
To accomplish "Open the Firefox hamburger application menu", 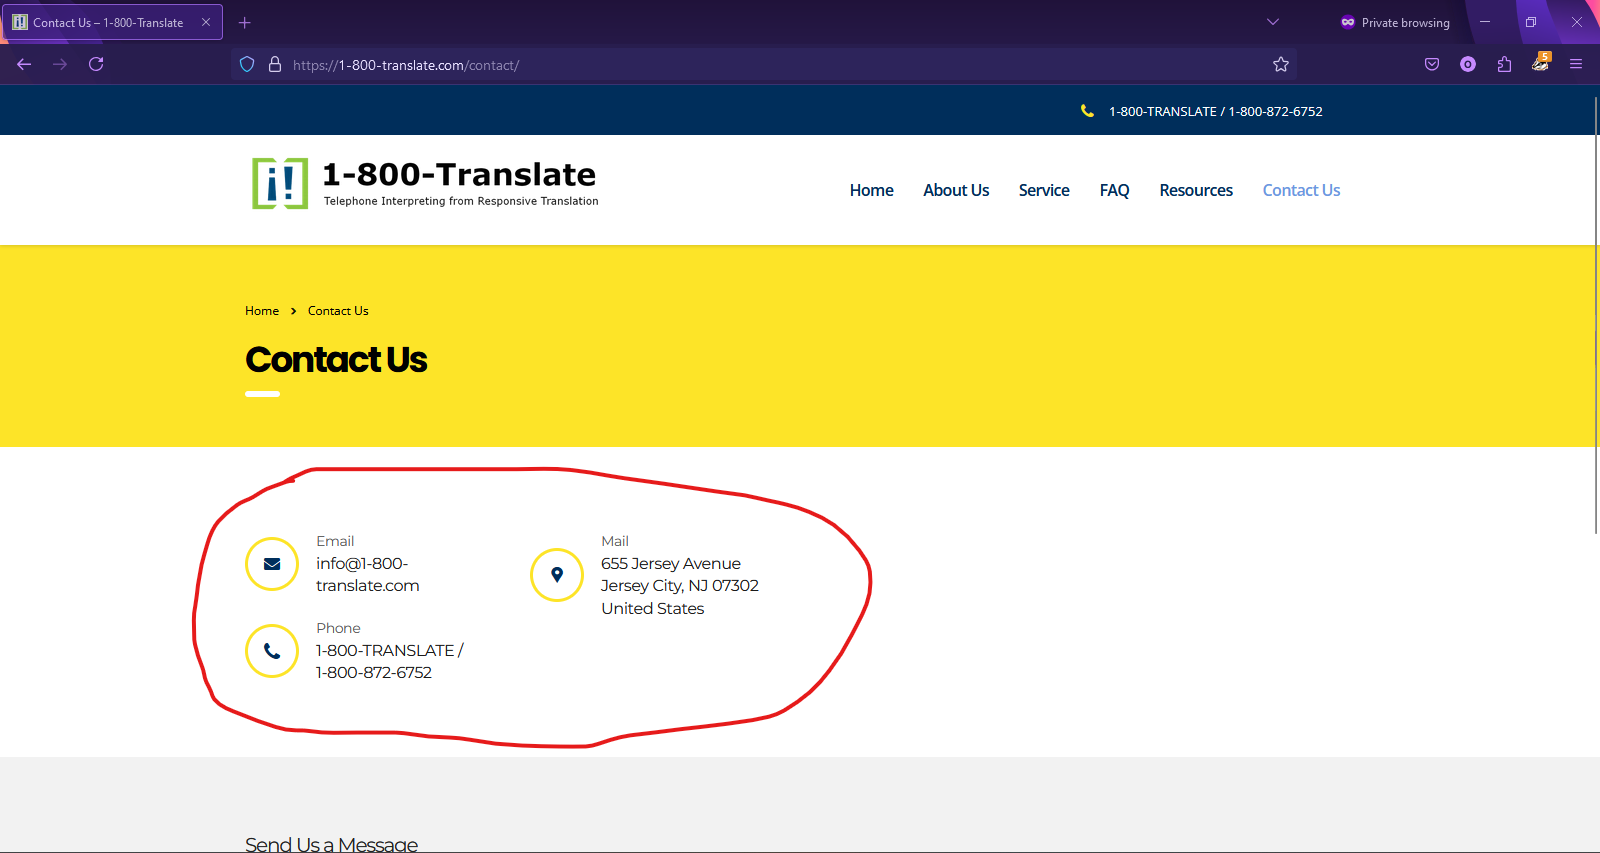I will click(x=1576, y=65).
